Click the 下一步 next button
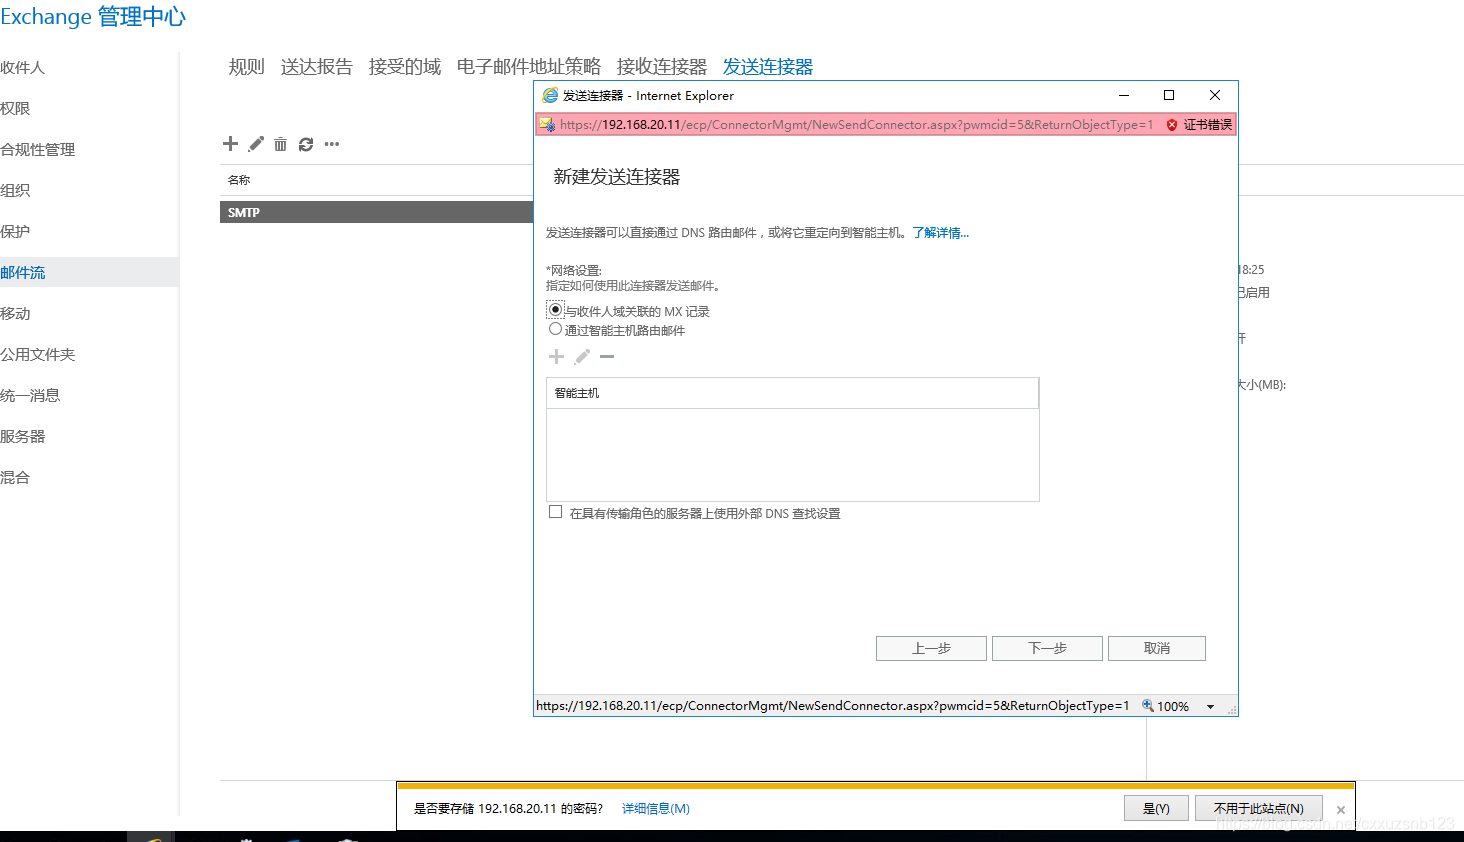Image resolution: width=1464 pixels, height=842 pixels. (x=1047, y=648)
